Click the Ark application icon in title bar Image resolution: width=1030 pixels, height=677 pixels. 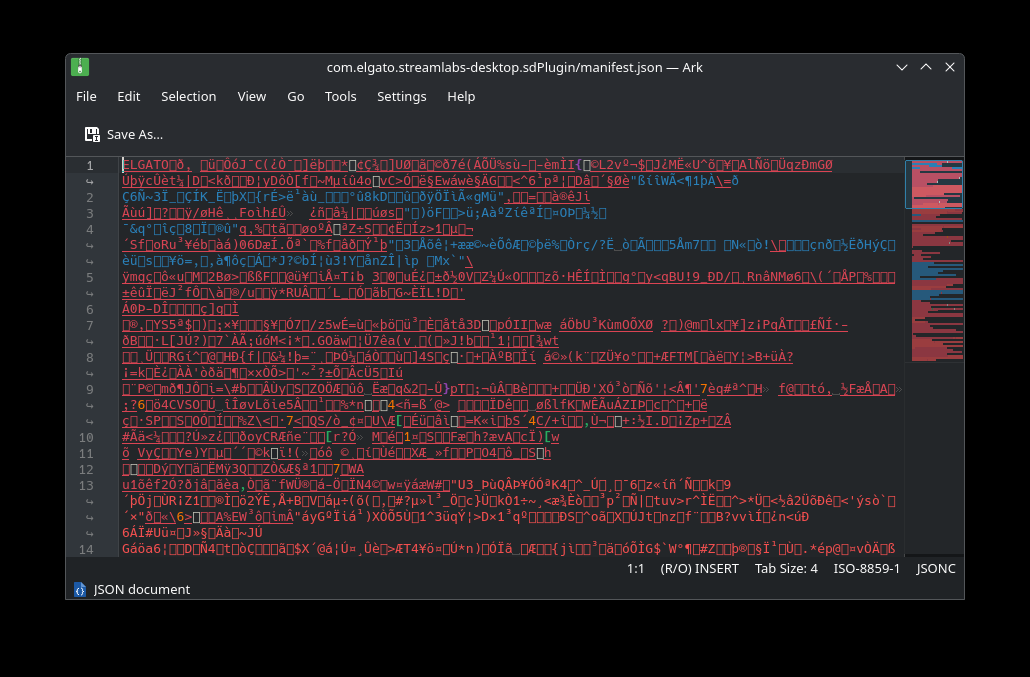point(80,67)
